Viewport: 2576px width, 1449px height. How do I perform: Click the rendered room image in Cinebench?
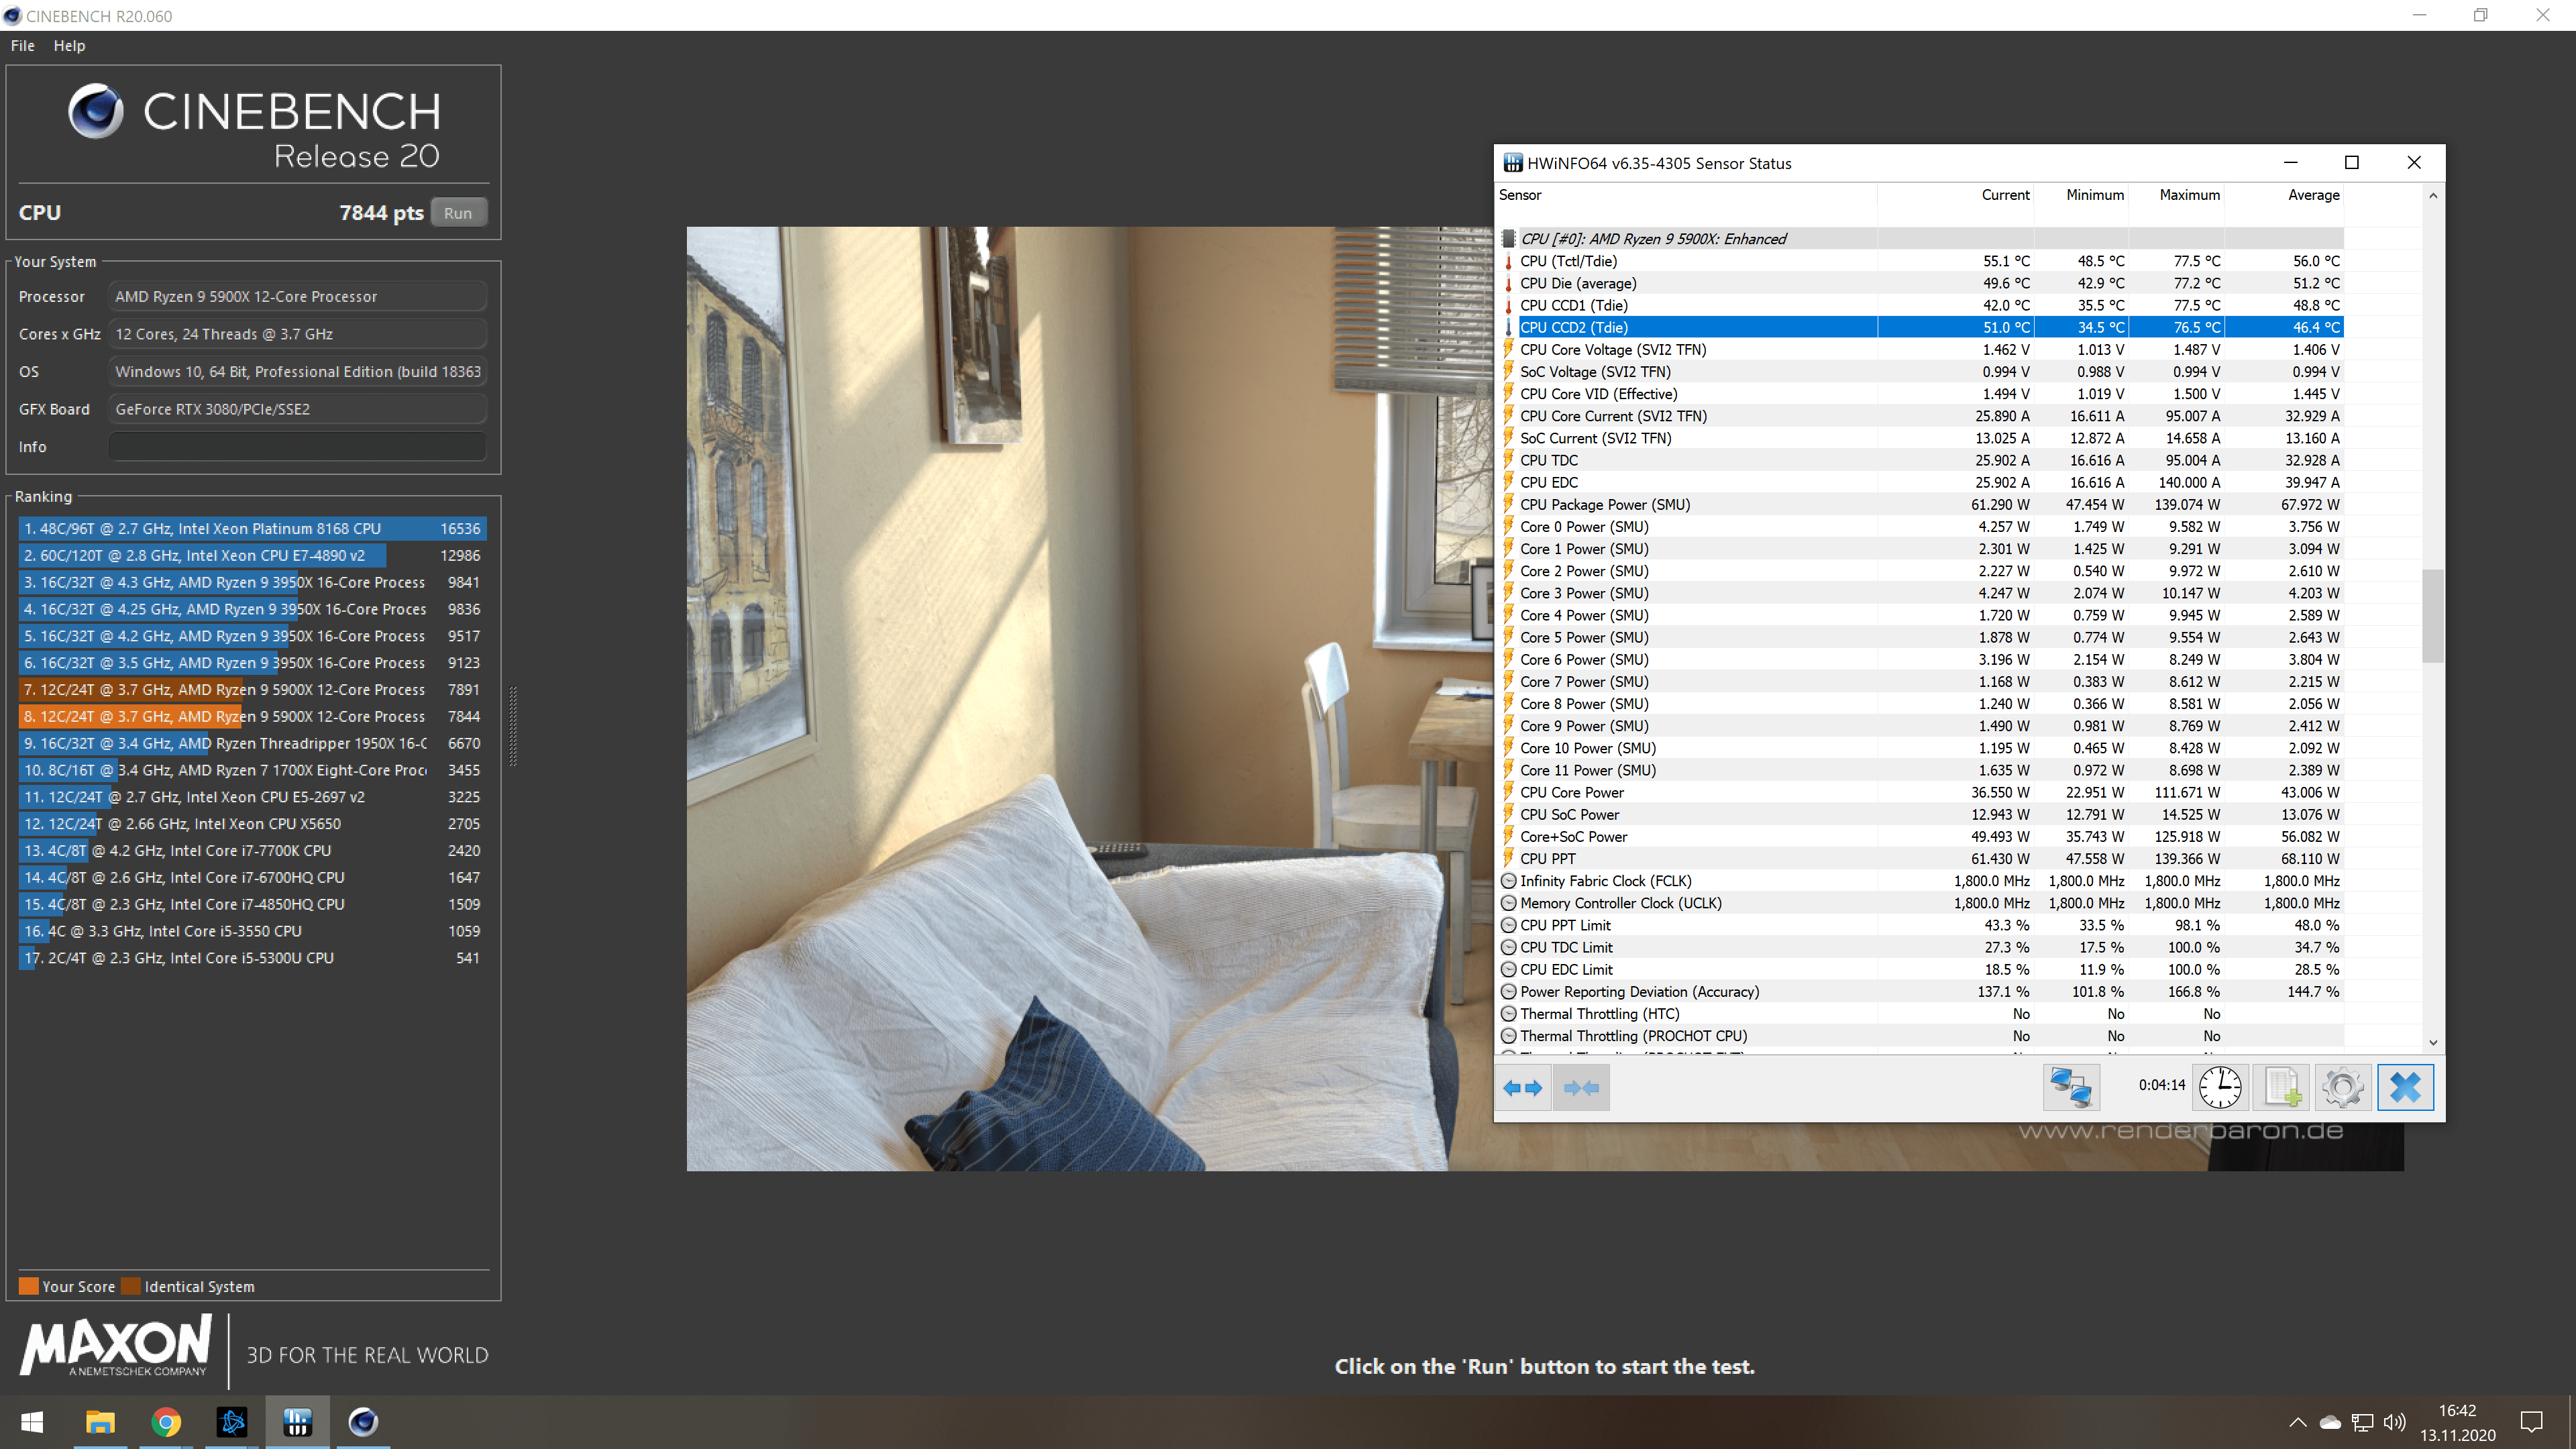click(x=1545, y=698)
